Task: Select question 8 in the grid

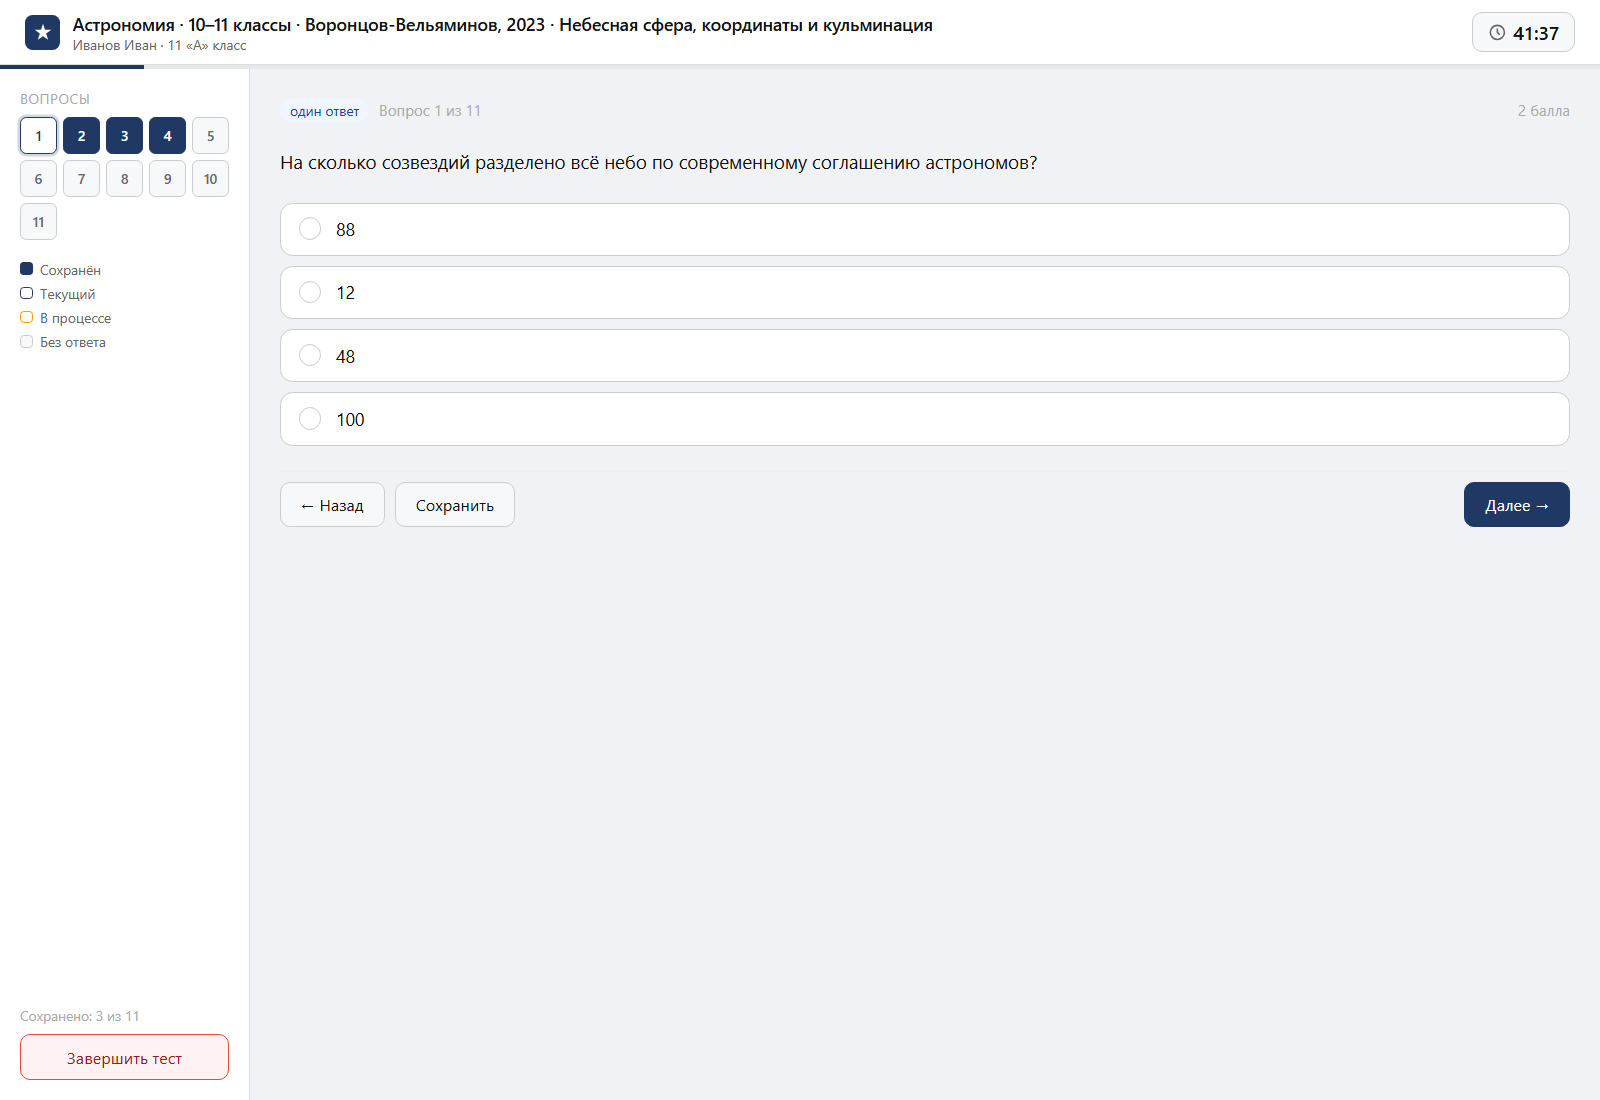Action: click(124, 179)
